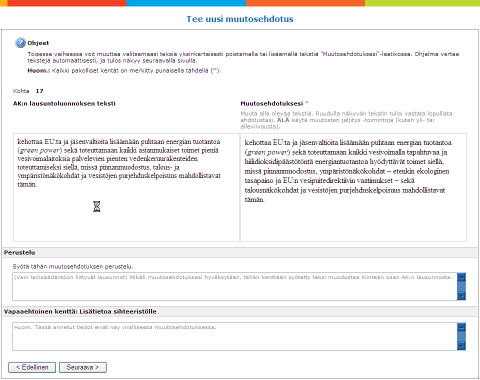Click the Perustelu section header bar
Viewport: 480px width, 380px height.
tap(240, 253)
